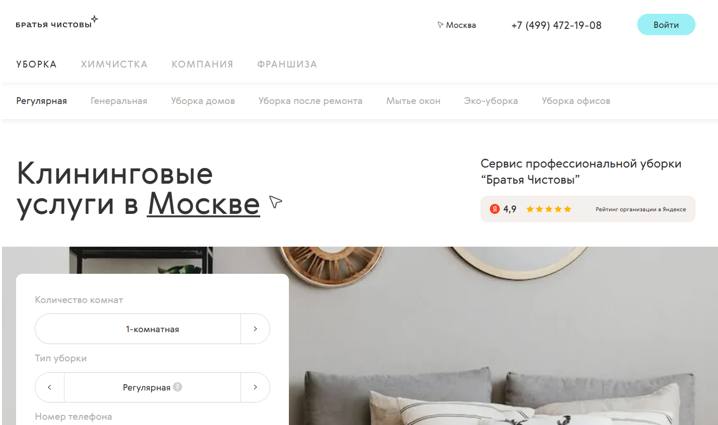The height and width of the screenshot is (425, 718).
Task: Call phone number +7 (499) 472-19-08
Action: pyautogui.click(x=556, y=25)
